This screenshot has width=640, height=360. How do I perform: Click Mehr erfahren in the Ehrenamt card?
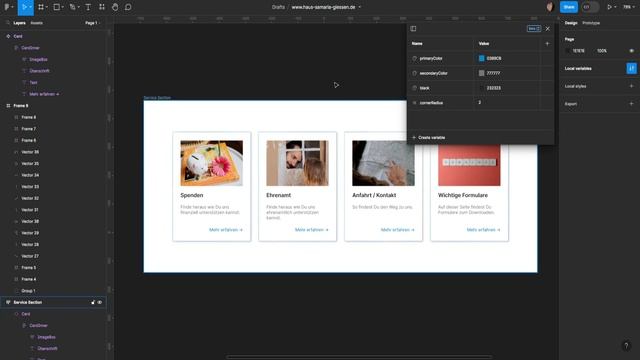coord(311,230)
